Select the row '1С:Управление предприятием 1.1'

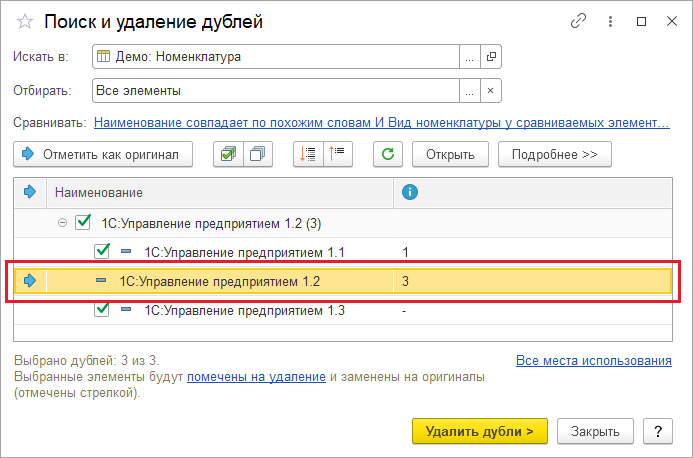343,252
